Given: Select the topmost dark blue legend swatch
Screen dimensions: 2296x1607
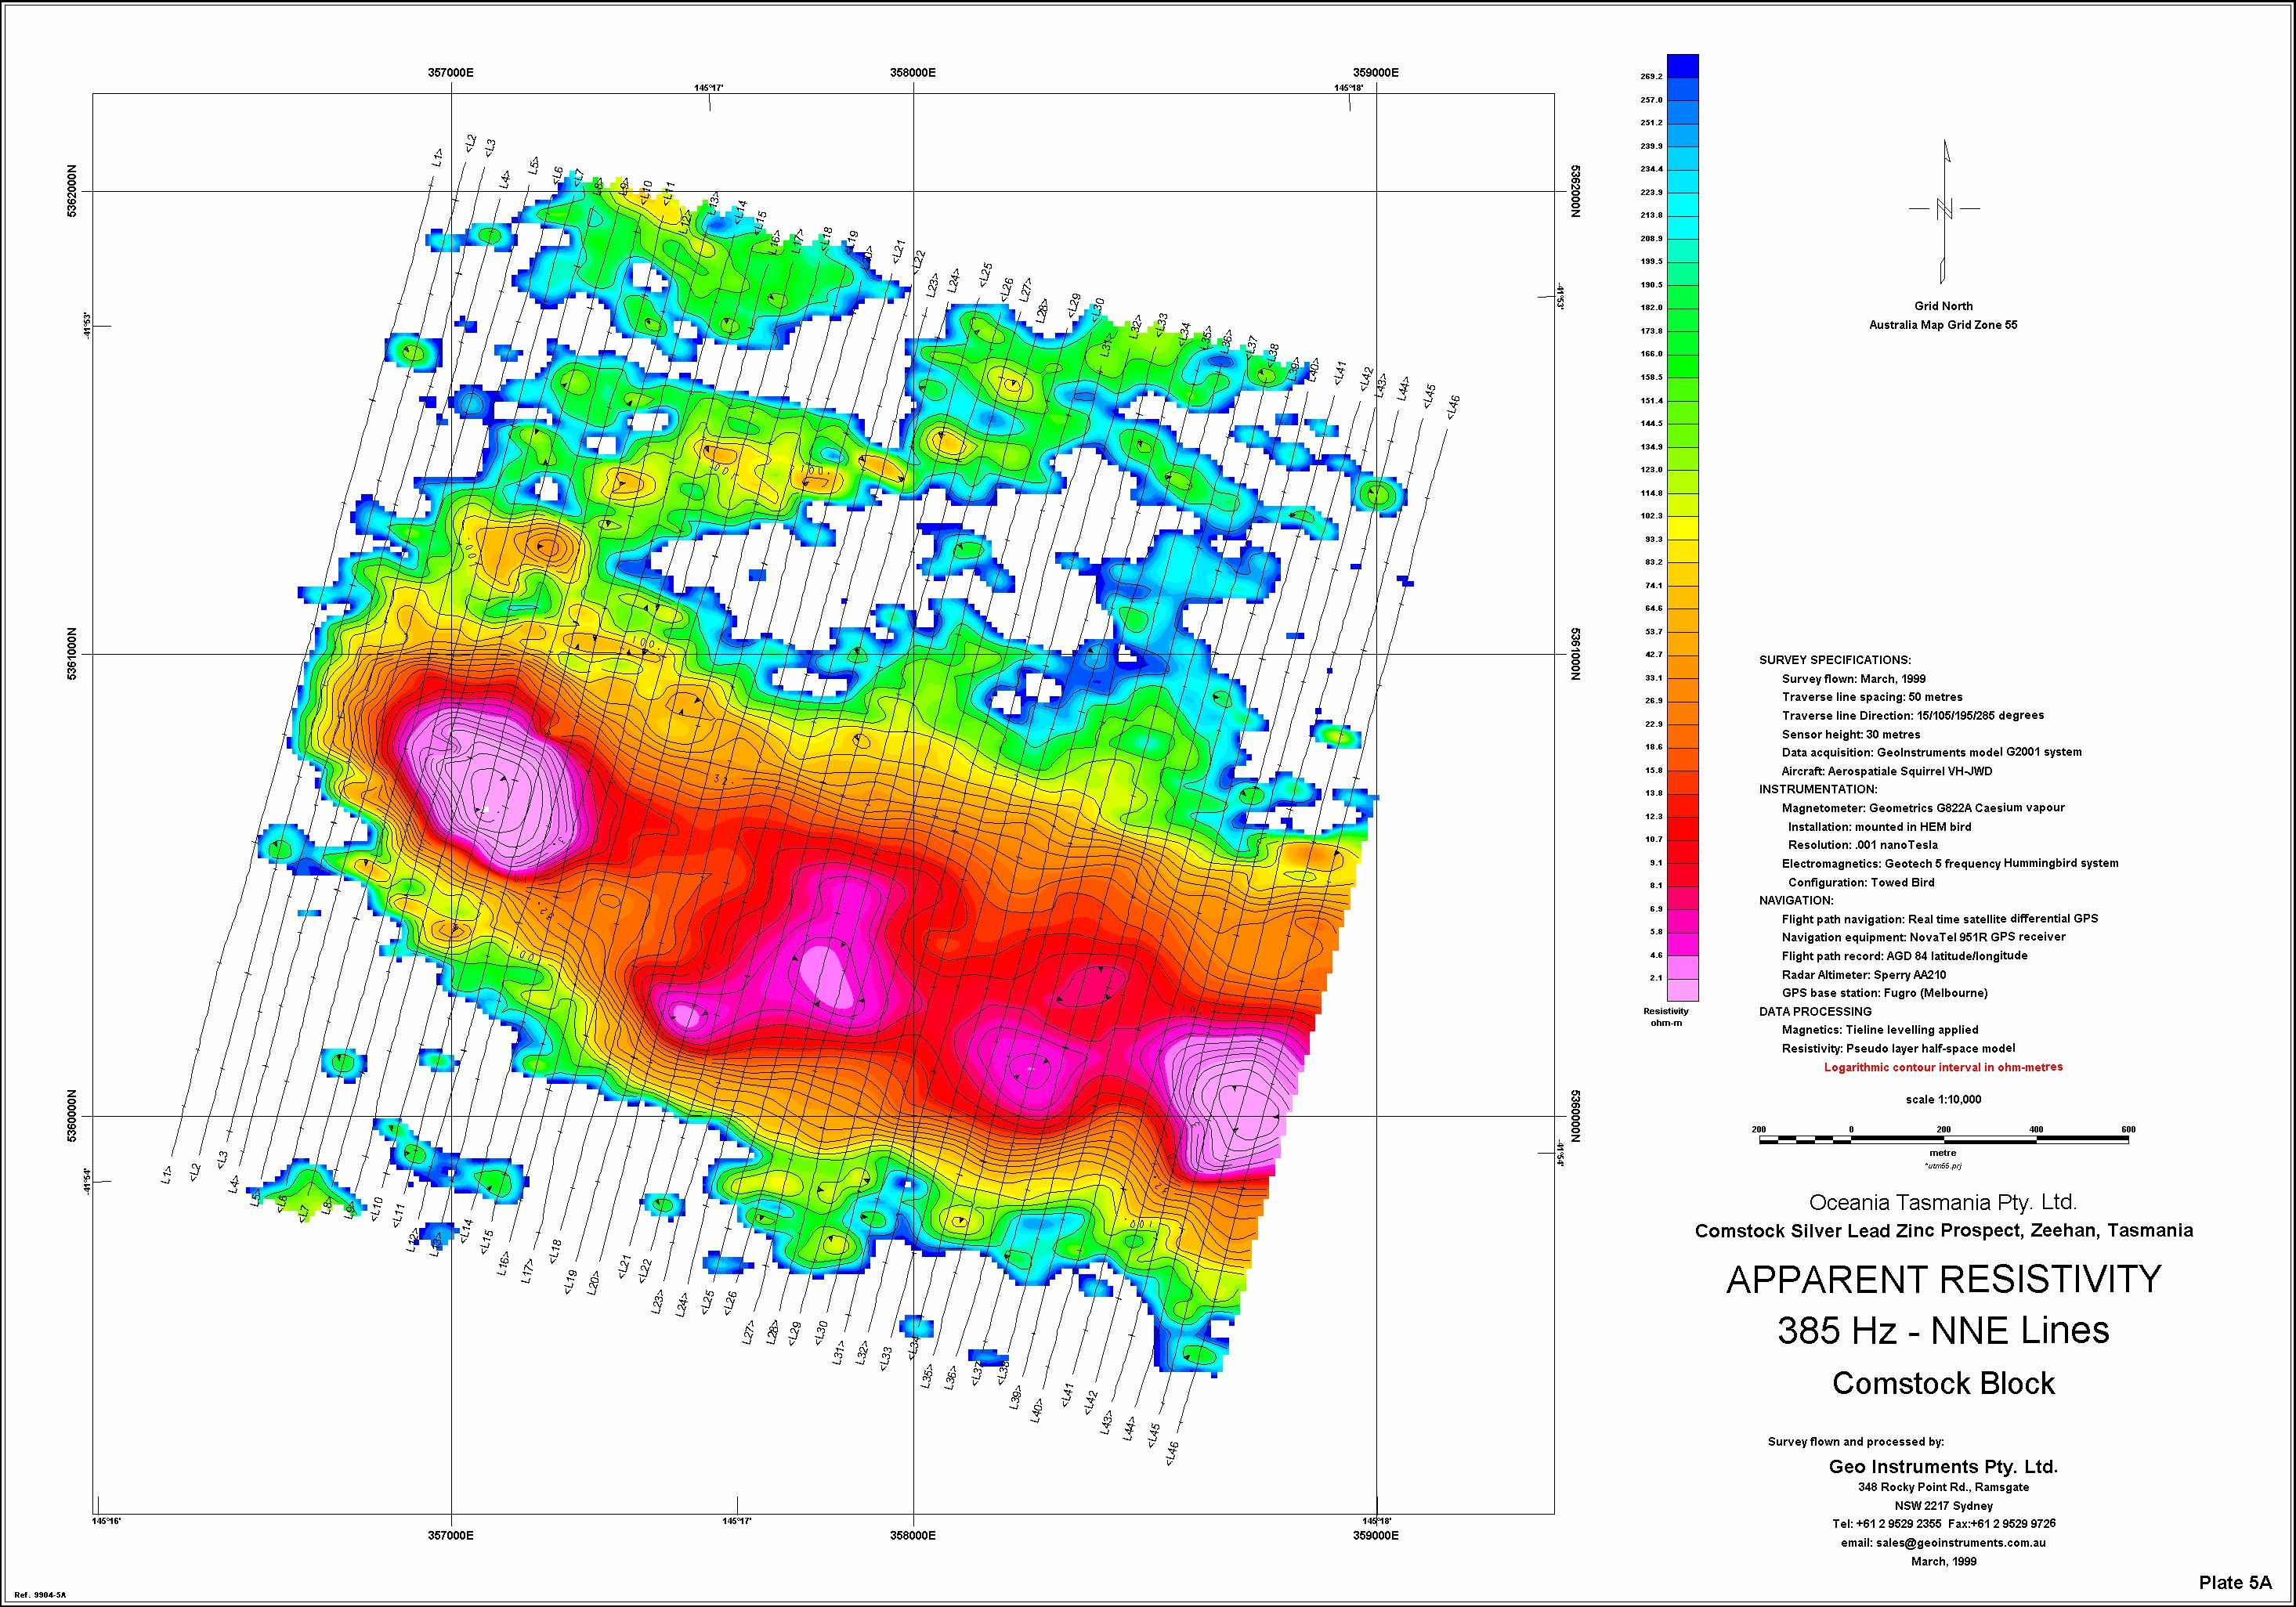Looking at the screenshot, I should tap(1683, 65).
